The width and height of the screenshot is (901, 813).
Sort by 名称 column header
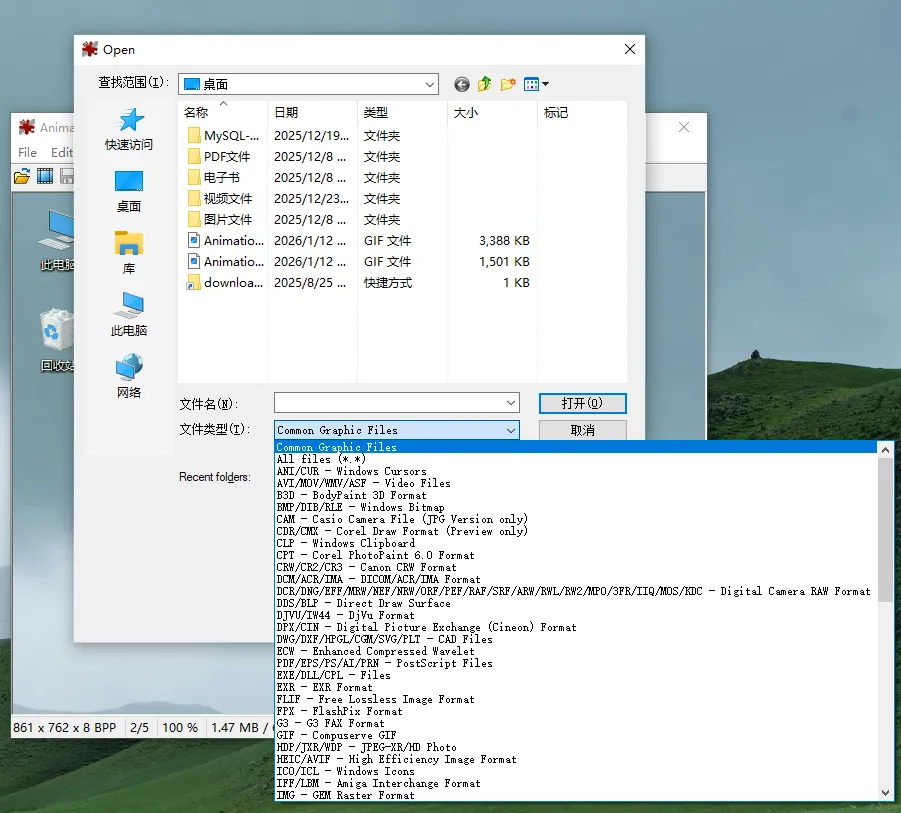pyautogui.click(x=222, y=113)
